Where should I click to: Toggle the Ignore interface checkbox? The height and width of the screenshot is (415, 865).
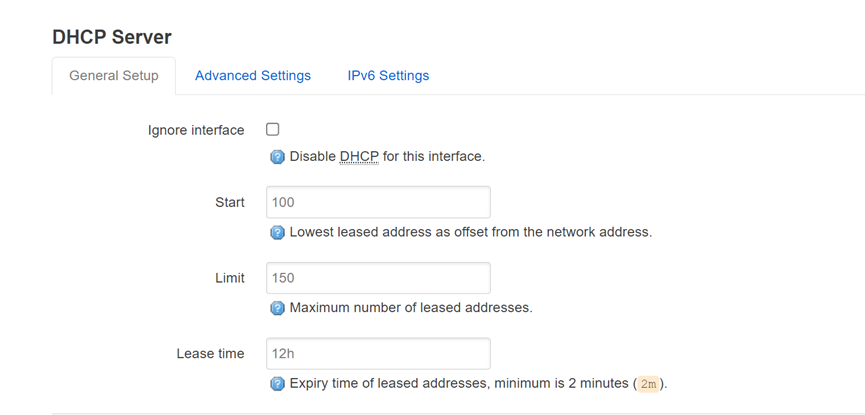click(273, 129)
